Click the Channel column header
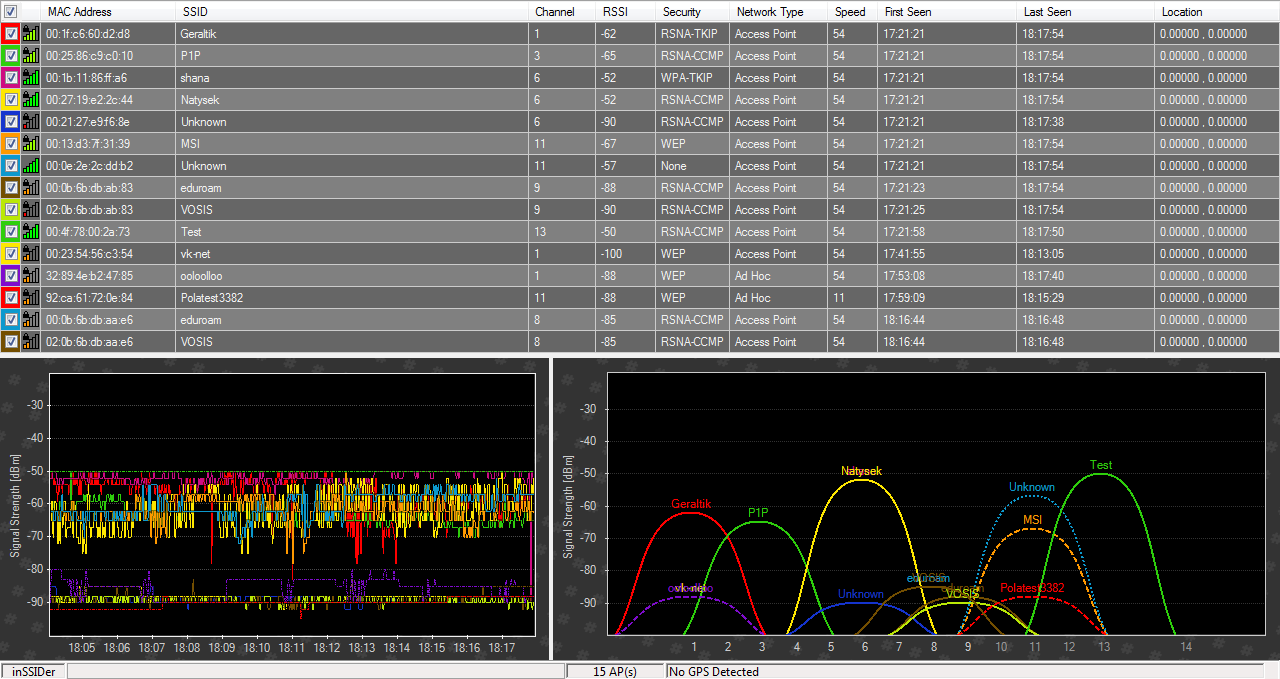This screenshot has height=679, width=1280. click(x=562, y=11)
